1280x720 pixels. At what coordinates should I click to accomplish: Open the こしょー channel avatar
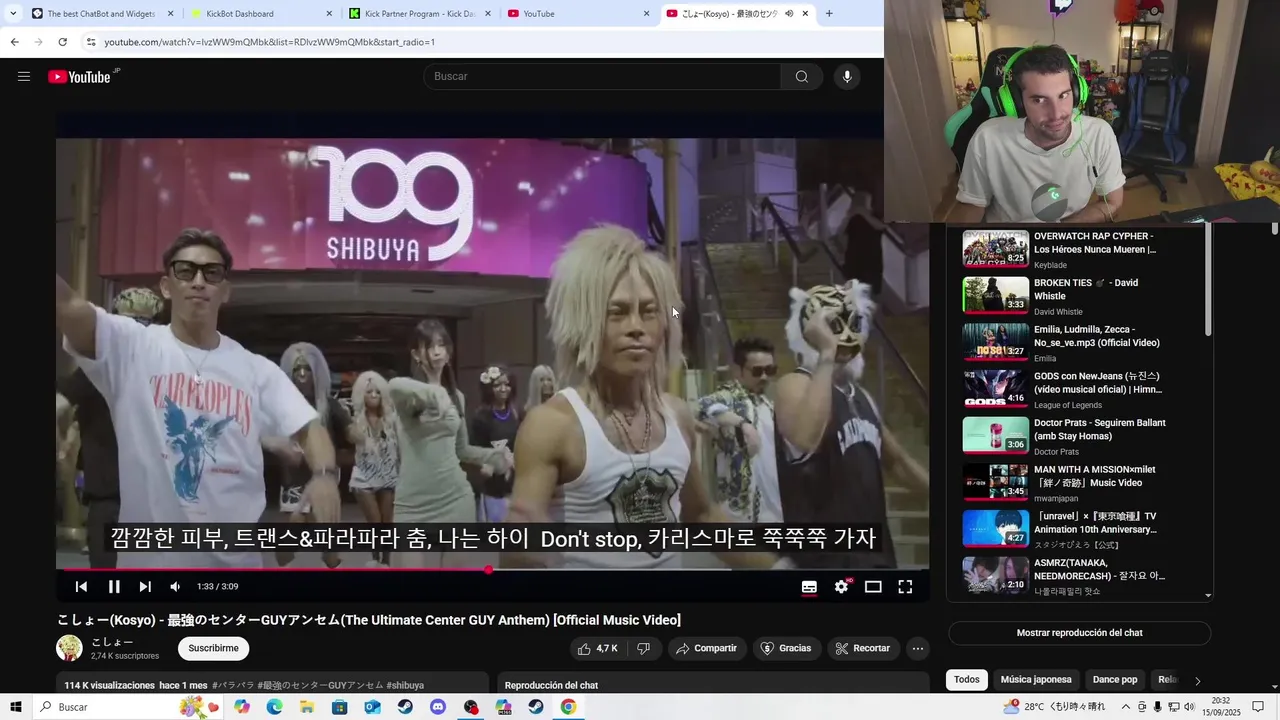69,648
